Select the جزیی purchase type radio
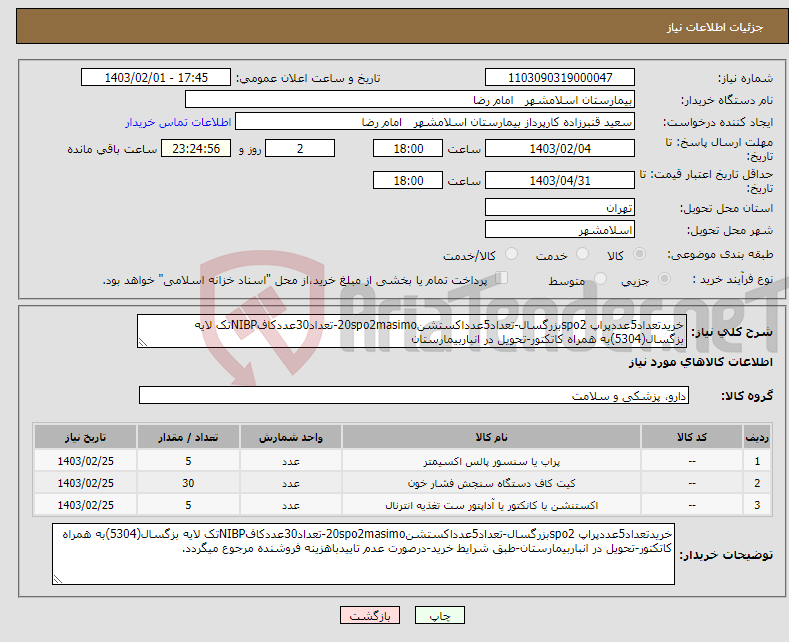Viewport: 789px width, 642px height. coord(664,278)
